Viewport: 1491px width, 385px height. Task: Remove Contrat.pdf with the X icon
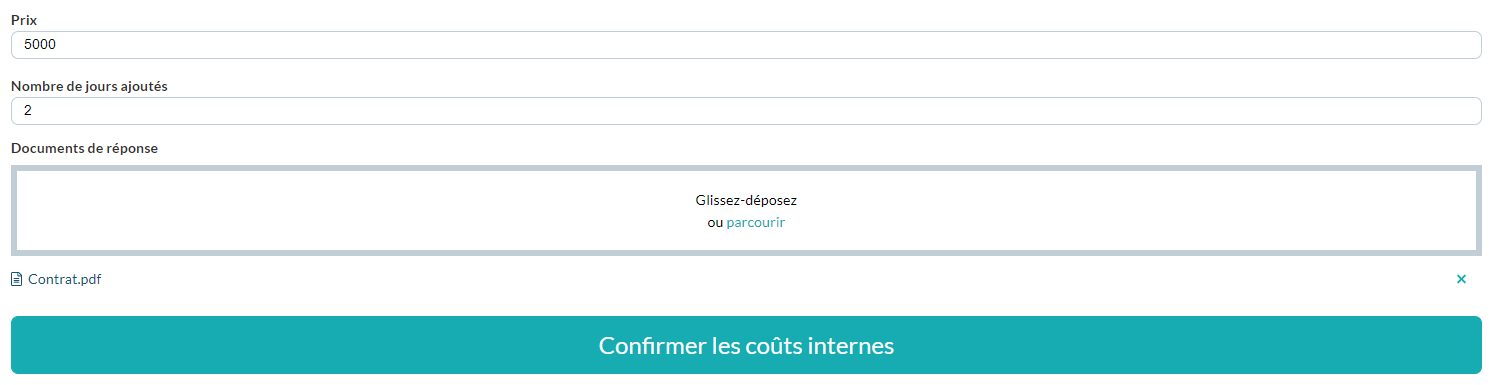(x=1461, y=280)
